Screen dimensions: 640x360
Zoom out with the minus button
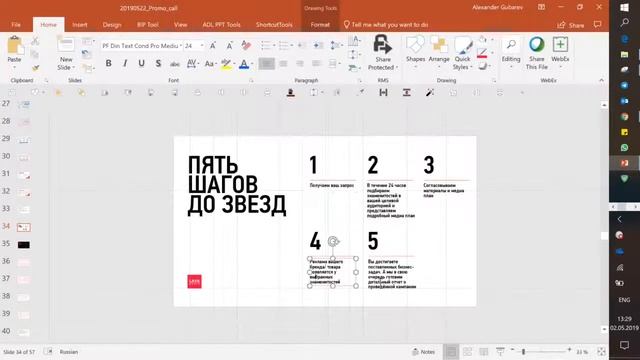(512, 350)
